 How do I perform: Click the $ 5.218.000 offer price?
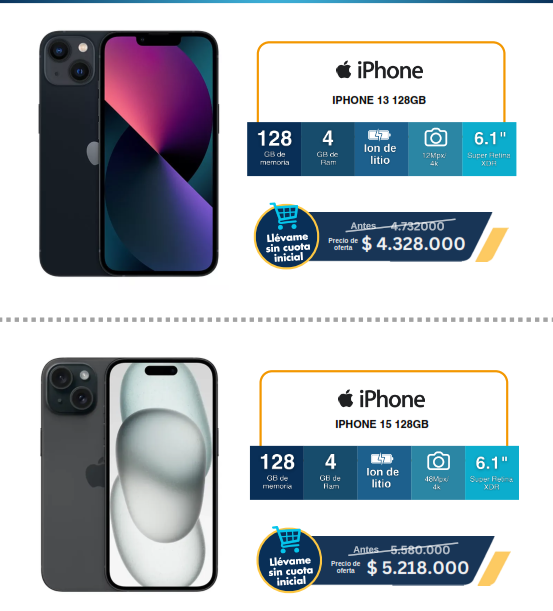coord(417,568)
